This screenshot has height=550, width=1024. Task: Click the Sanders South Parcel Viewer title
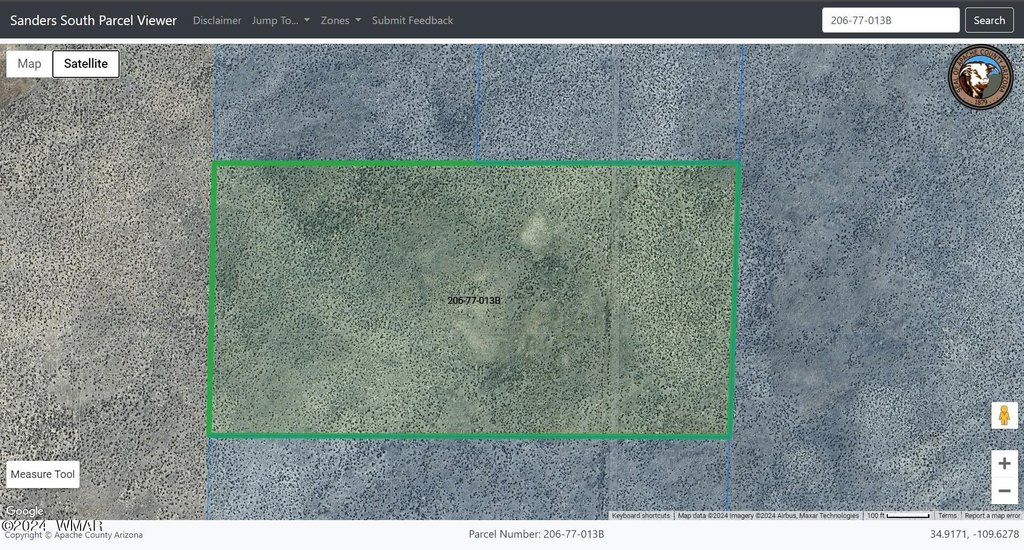93,20
